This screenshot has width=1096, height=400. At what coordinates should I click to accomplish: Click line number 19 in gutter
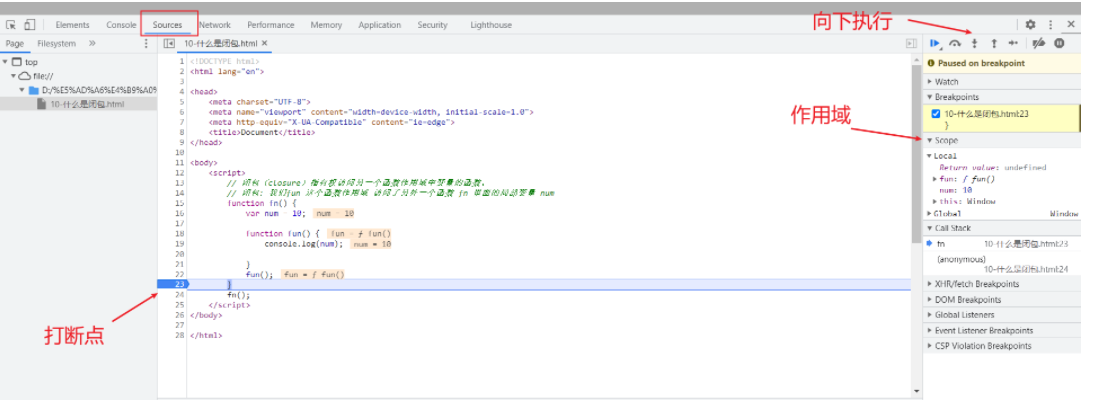[180, 243]
